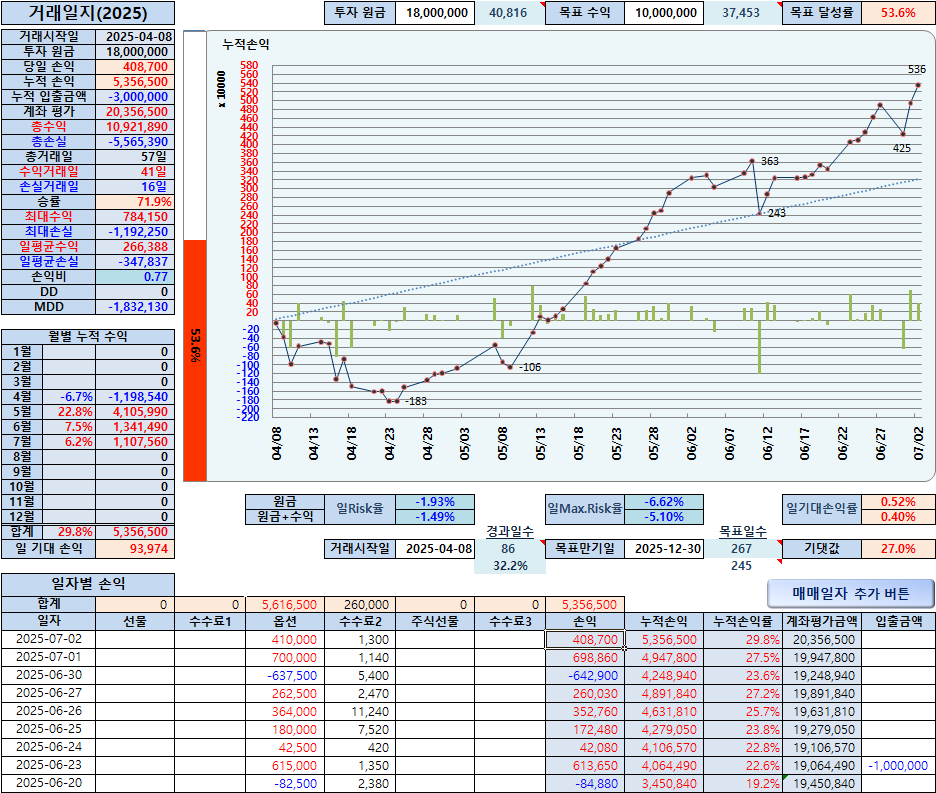Click the red goal-progress bar fill
Screen dimensions: 936x793
[195, 360]
